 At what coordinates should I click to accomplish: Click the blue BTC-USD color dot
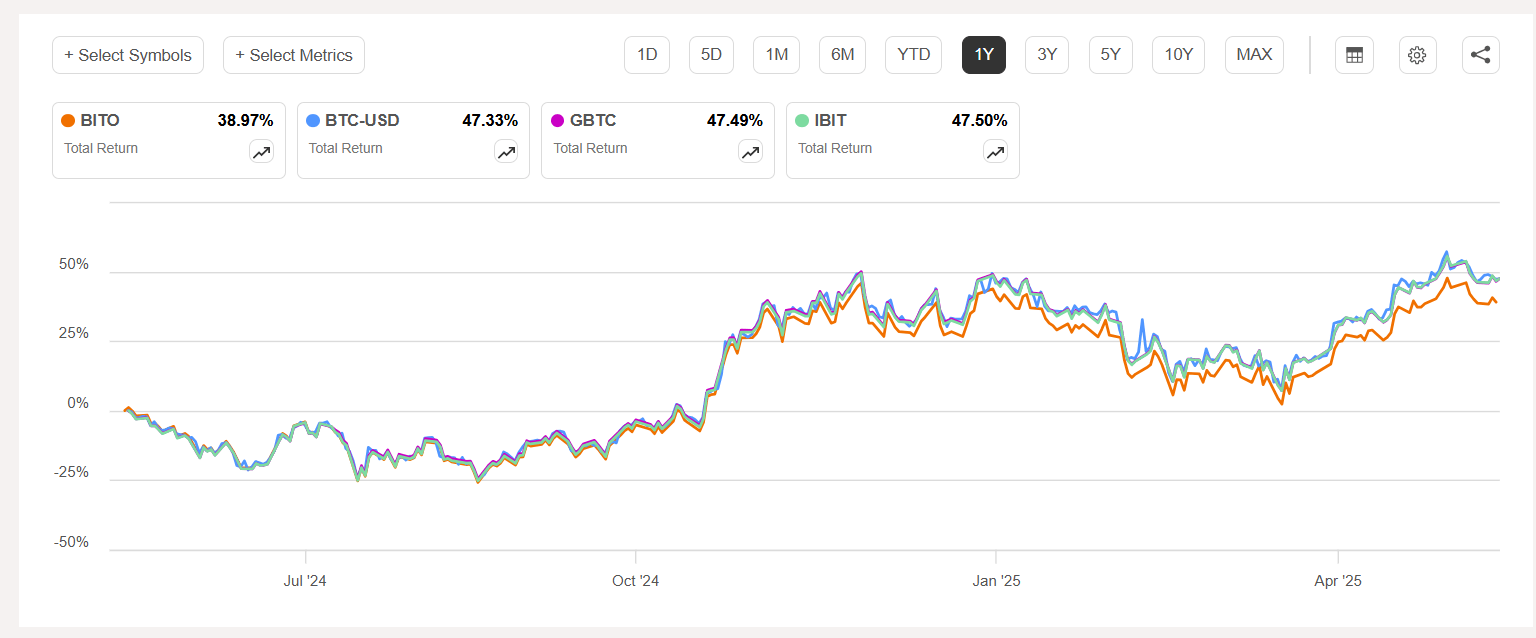click(313, 121)
